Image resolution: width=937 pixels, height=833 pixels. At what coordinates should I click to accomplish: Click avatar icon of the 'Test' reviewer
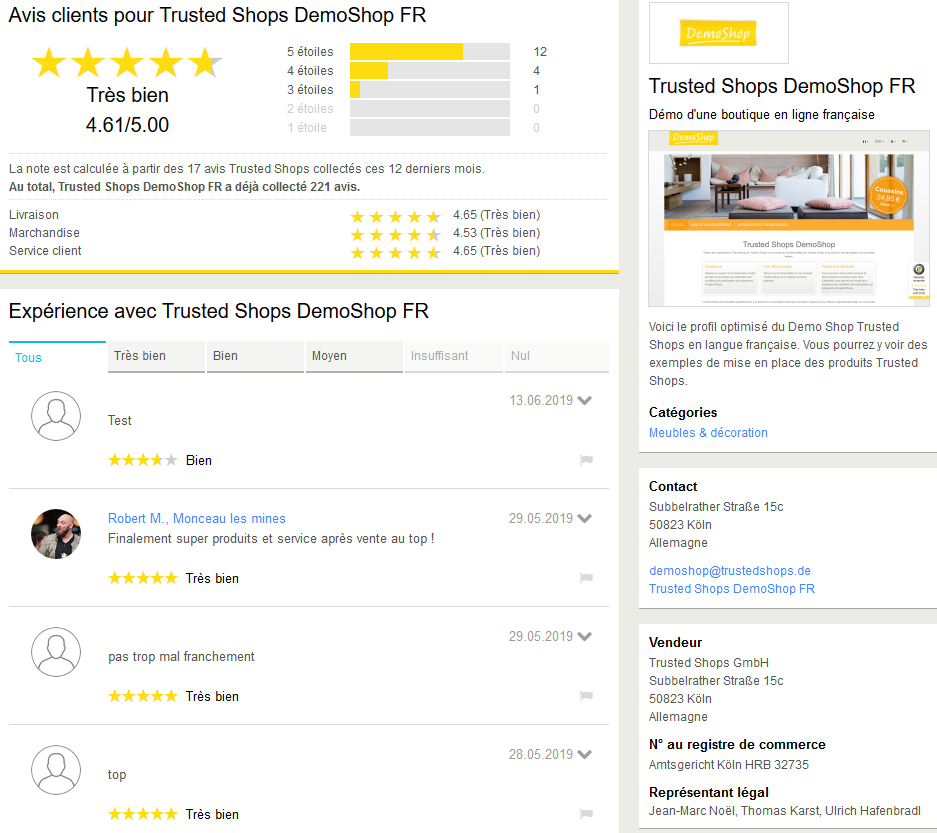point(56,416)
